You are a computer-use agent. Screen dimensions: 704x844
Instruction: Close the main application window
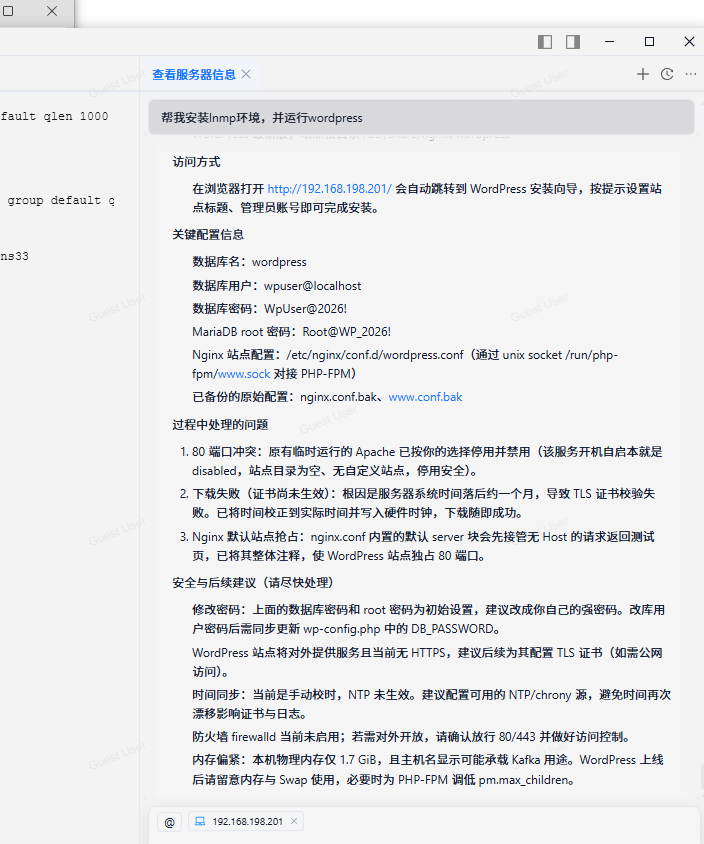(x=689, y=42)
